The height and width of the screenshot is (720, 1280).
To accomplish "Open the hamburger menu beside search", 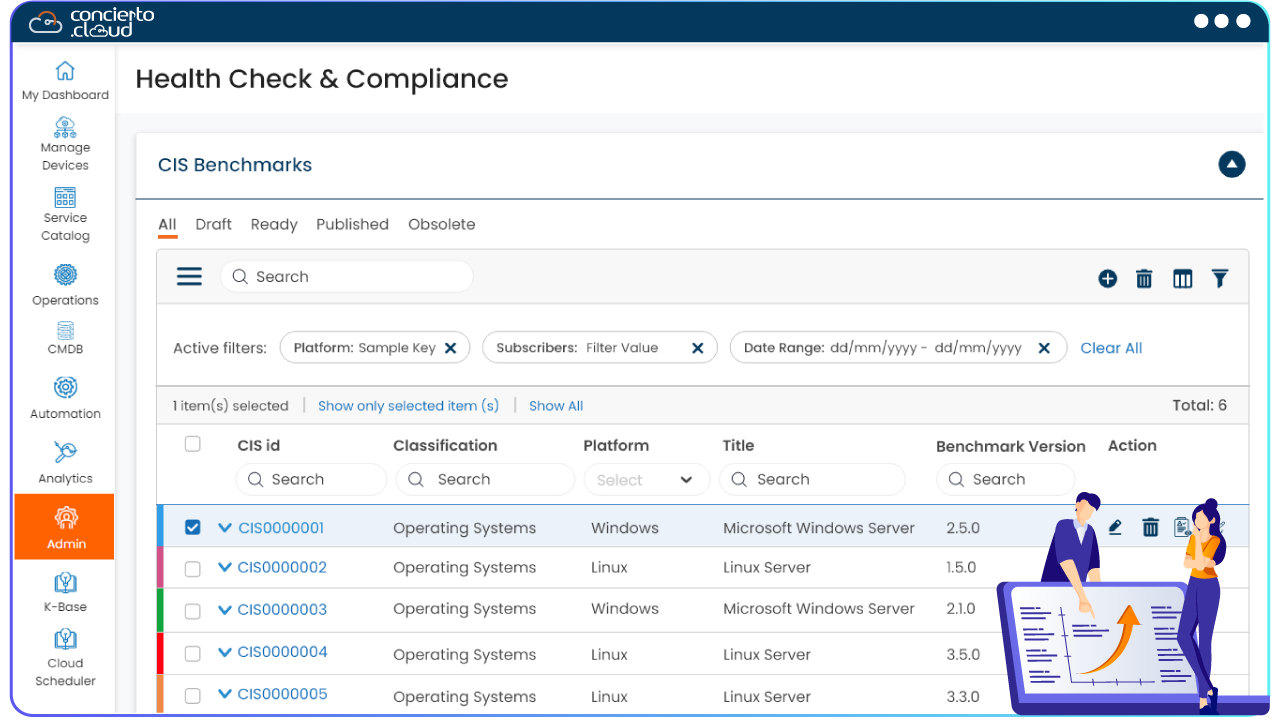I will (x=188, y=276).
